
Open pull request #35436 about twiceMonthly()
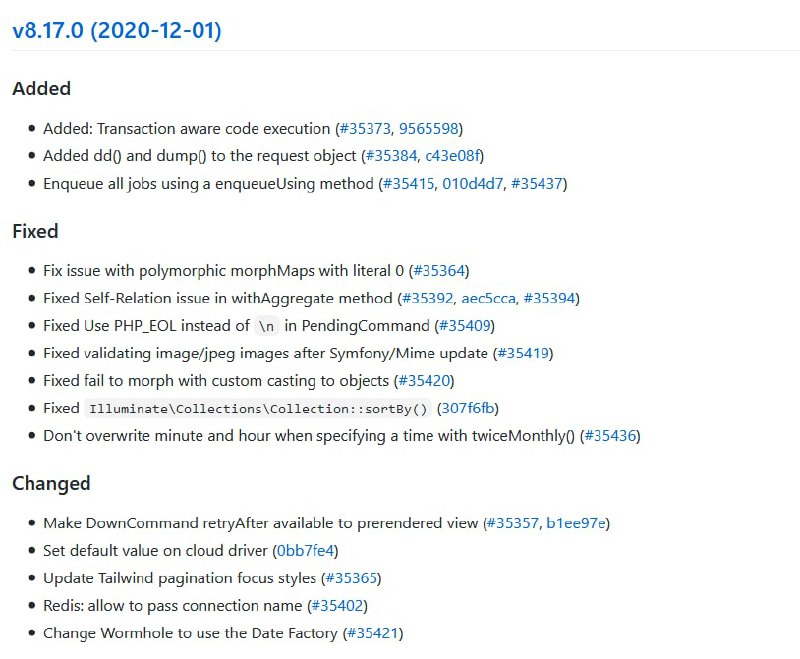(610, 436)
